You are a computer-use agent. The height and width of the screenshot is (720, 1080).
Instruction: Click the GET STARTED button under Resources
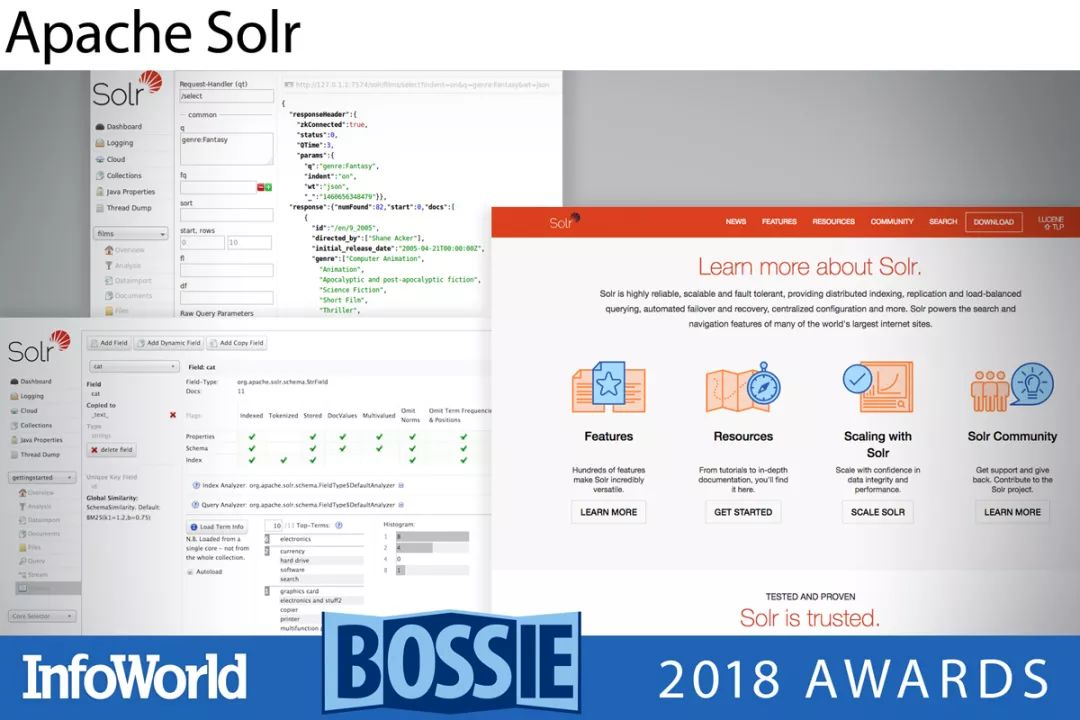pos(742,512)
